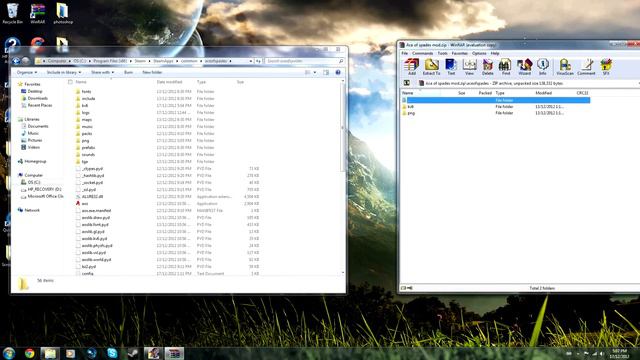This screenshot has height=360, width=640.
Task: Click the Forward arrow in Explorer window
Action: pos(25,61)
